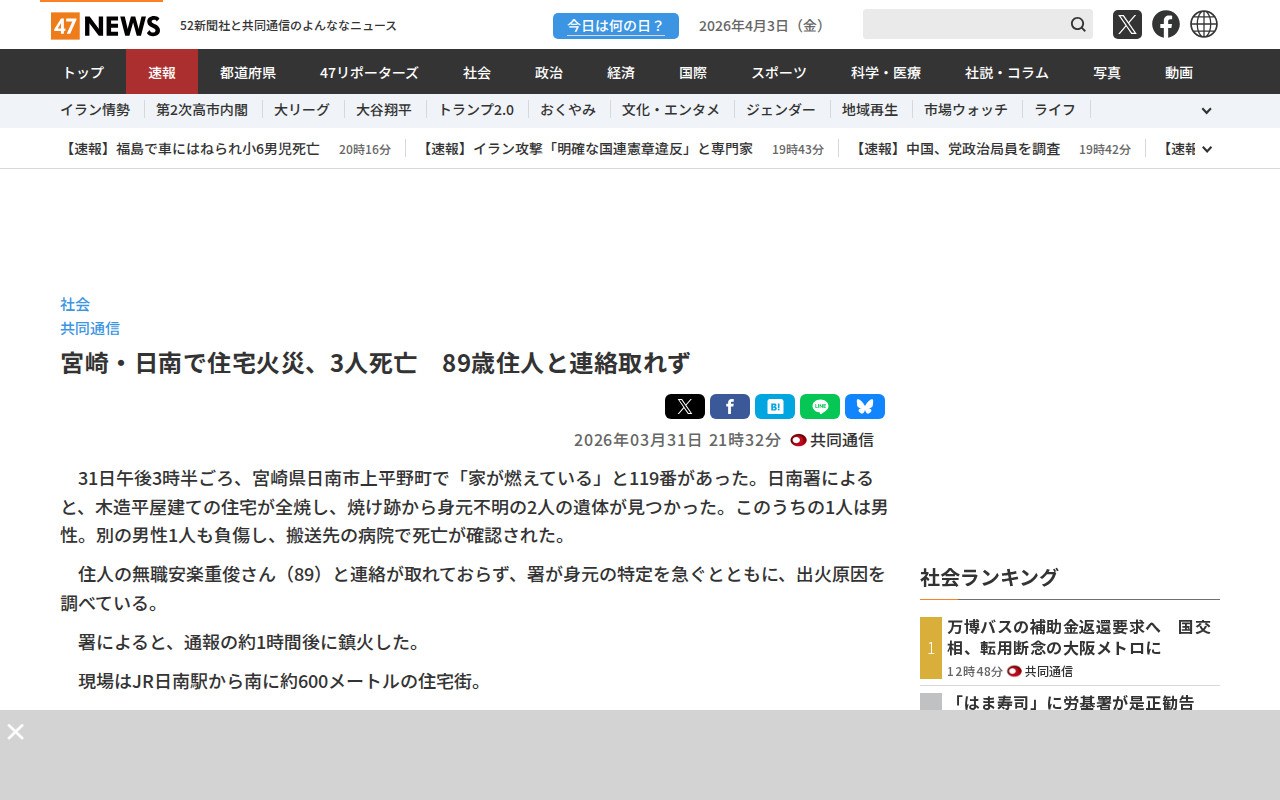Open breaking news 福島で車にはねられ小6男児死亡
The image size is (1280, 800).
pos(191,149)
